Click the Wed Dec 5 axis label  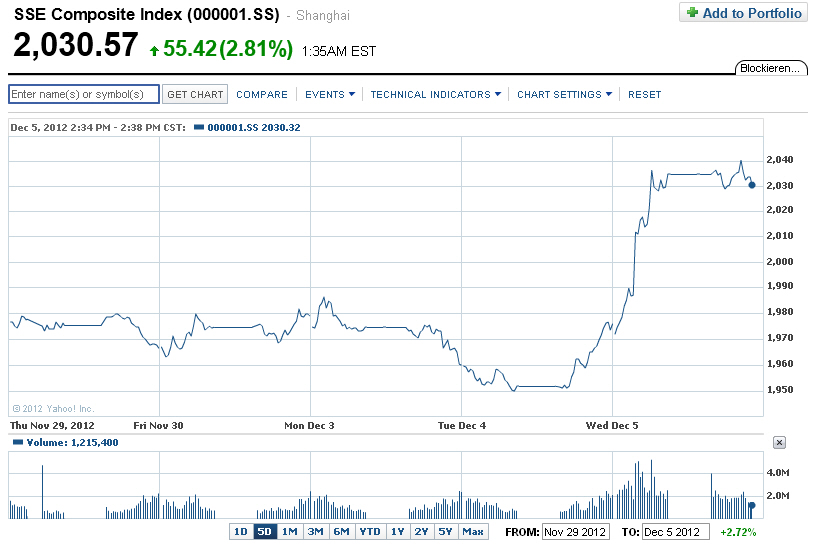coord(612,425)
